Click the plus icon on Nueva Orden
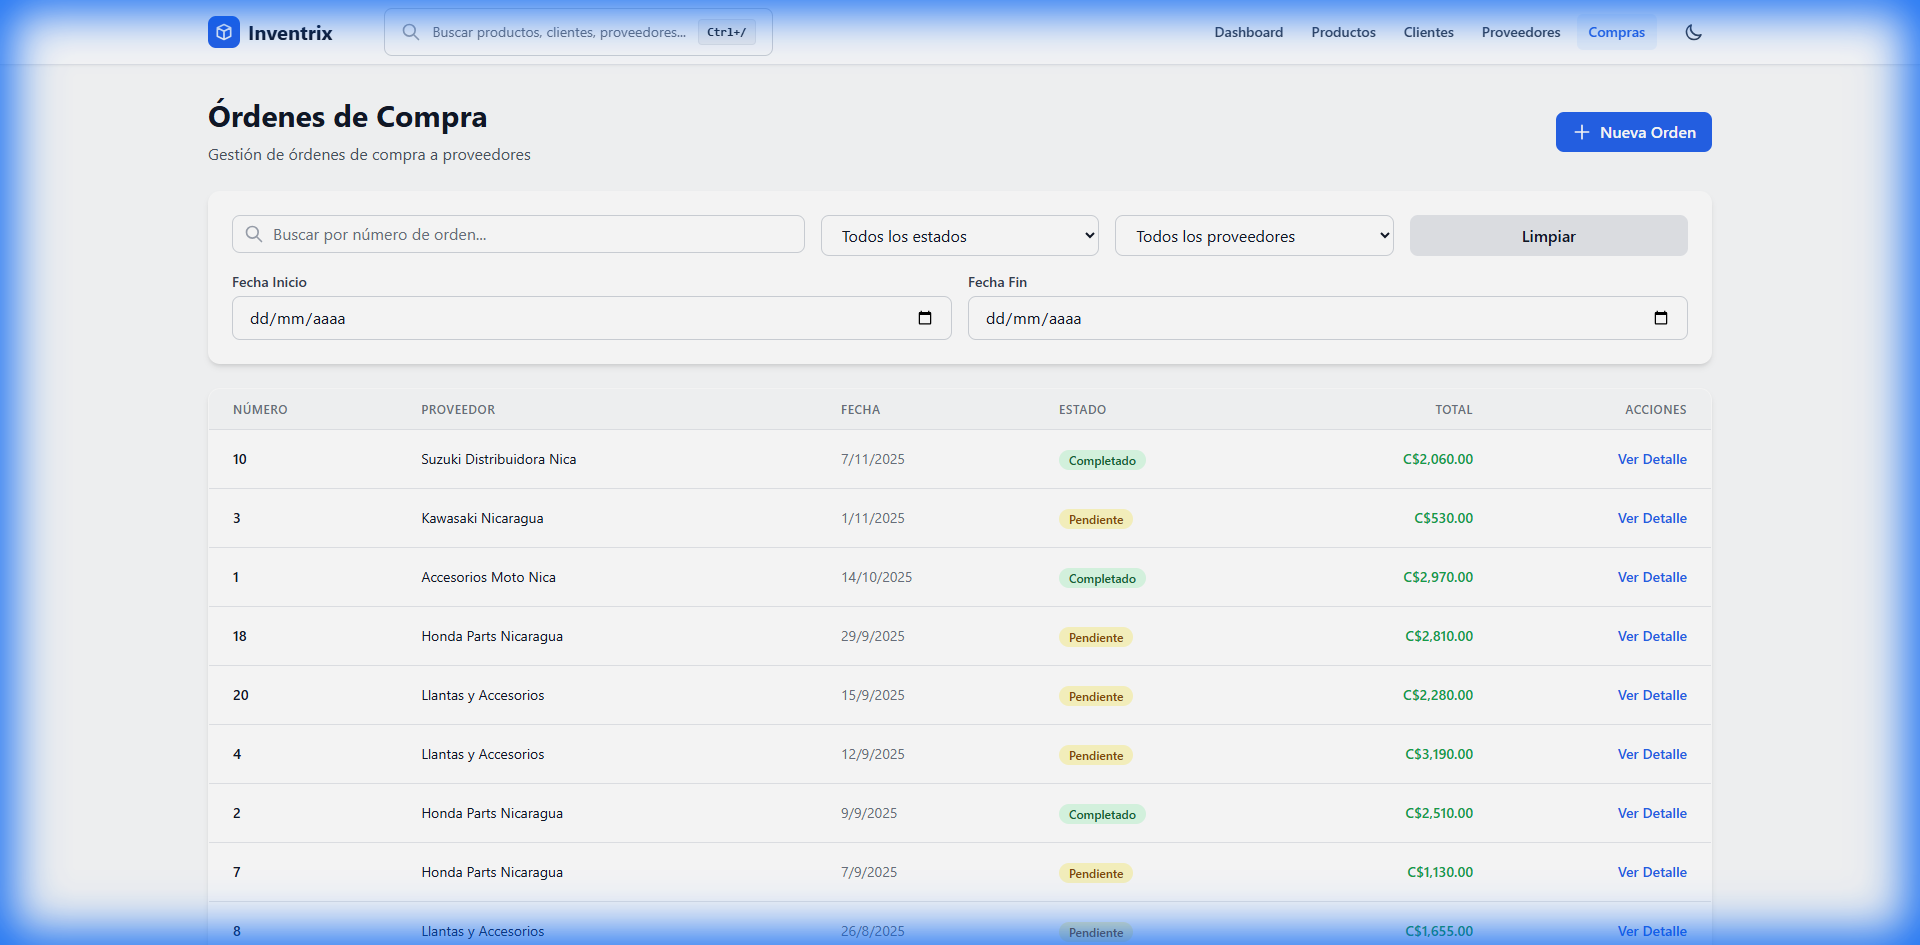 coord(1581,132)
